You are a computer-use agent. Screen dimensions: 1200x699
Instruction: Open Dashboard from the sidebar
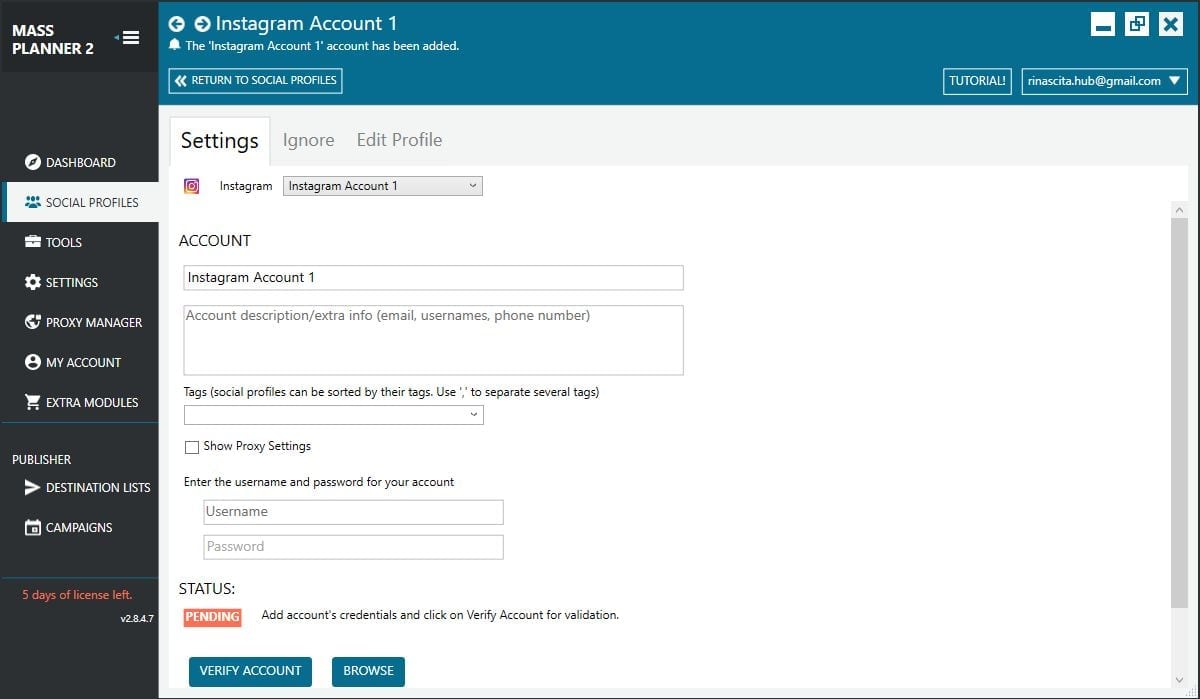(x=80, y=162)
